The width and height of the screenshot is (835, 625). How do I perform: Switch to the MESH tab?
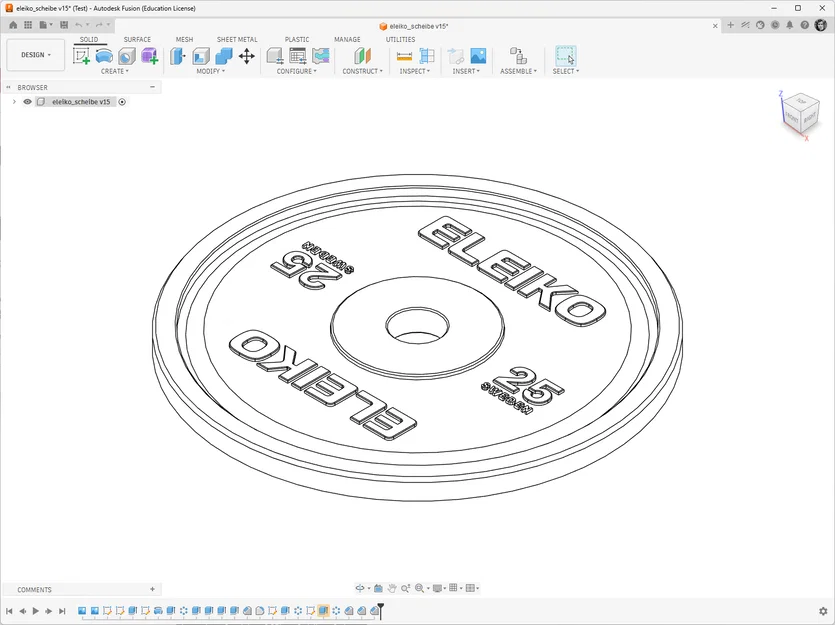click(184, 39)
